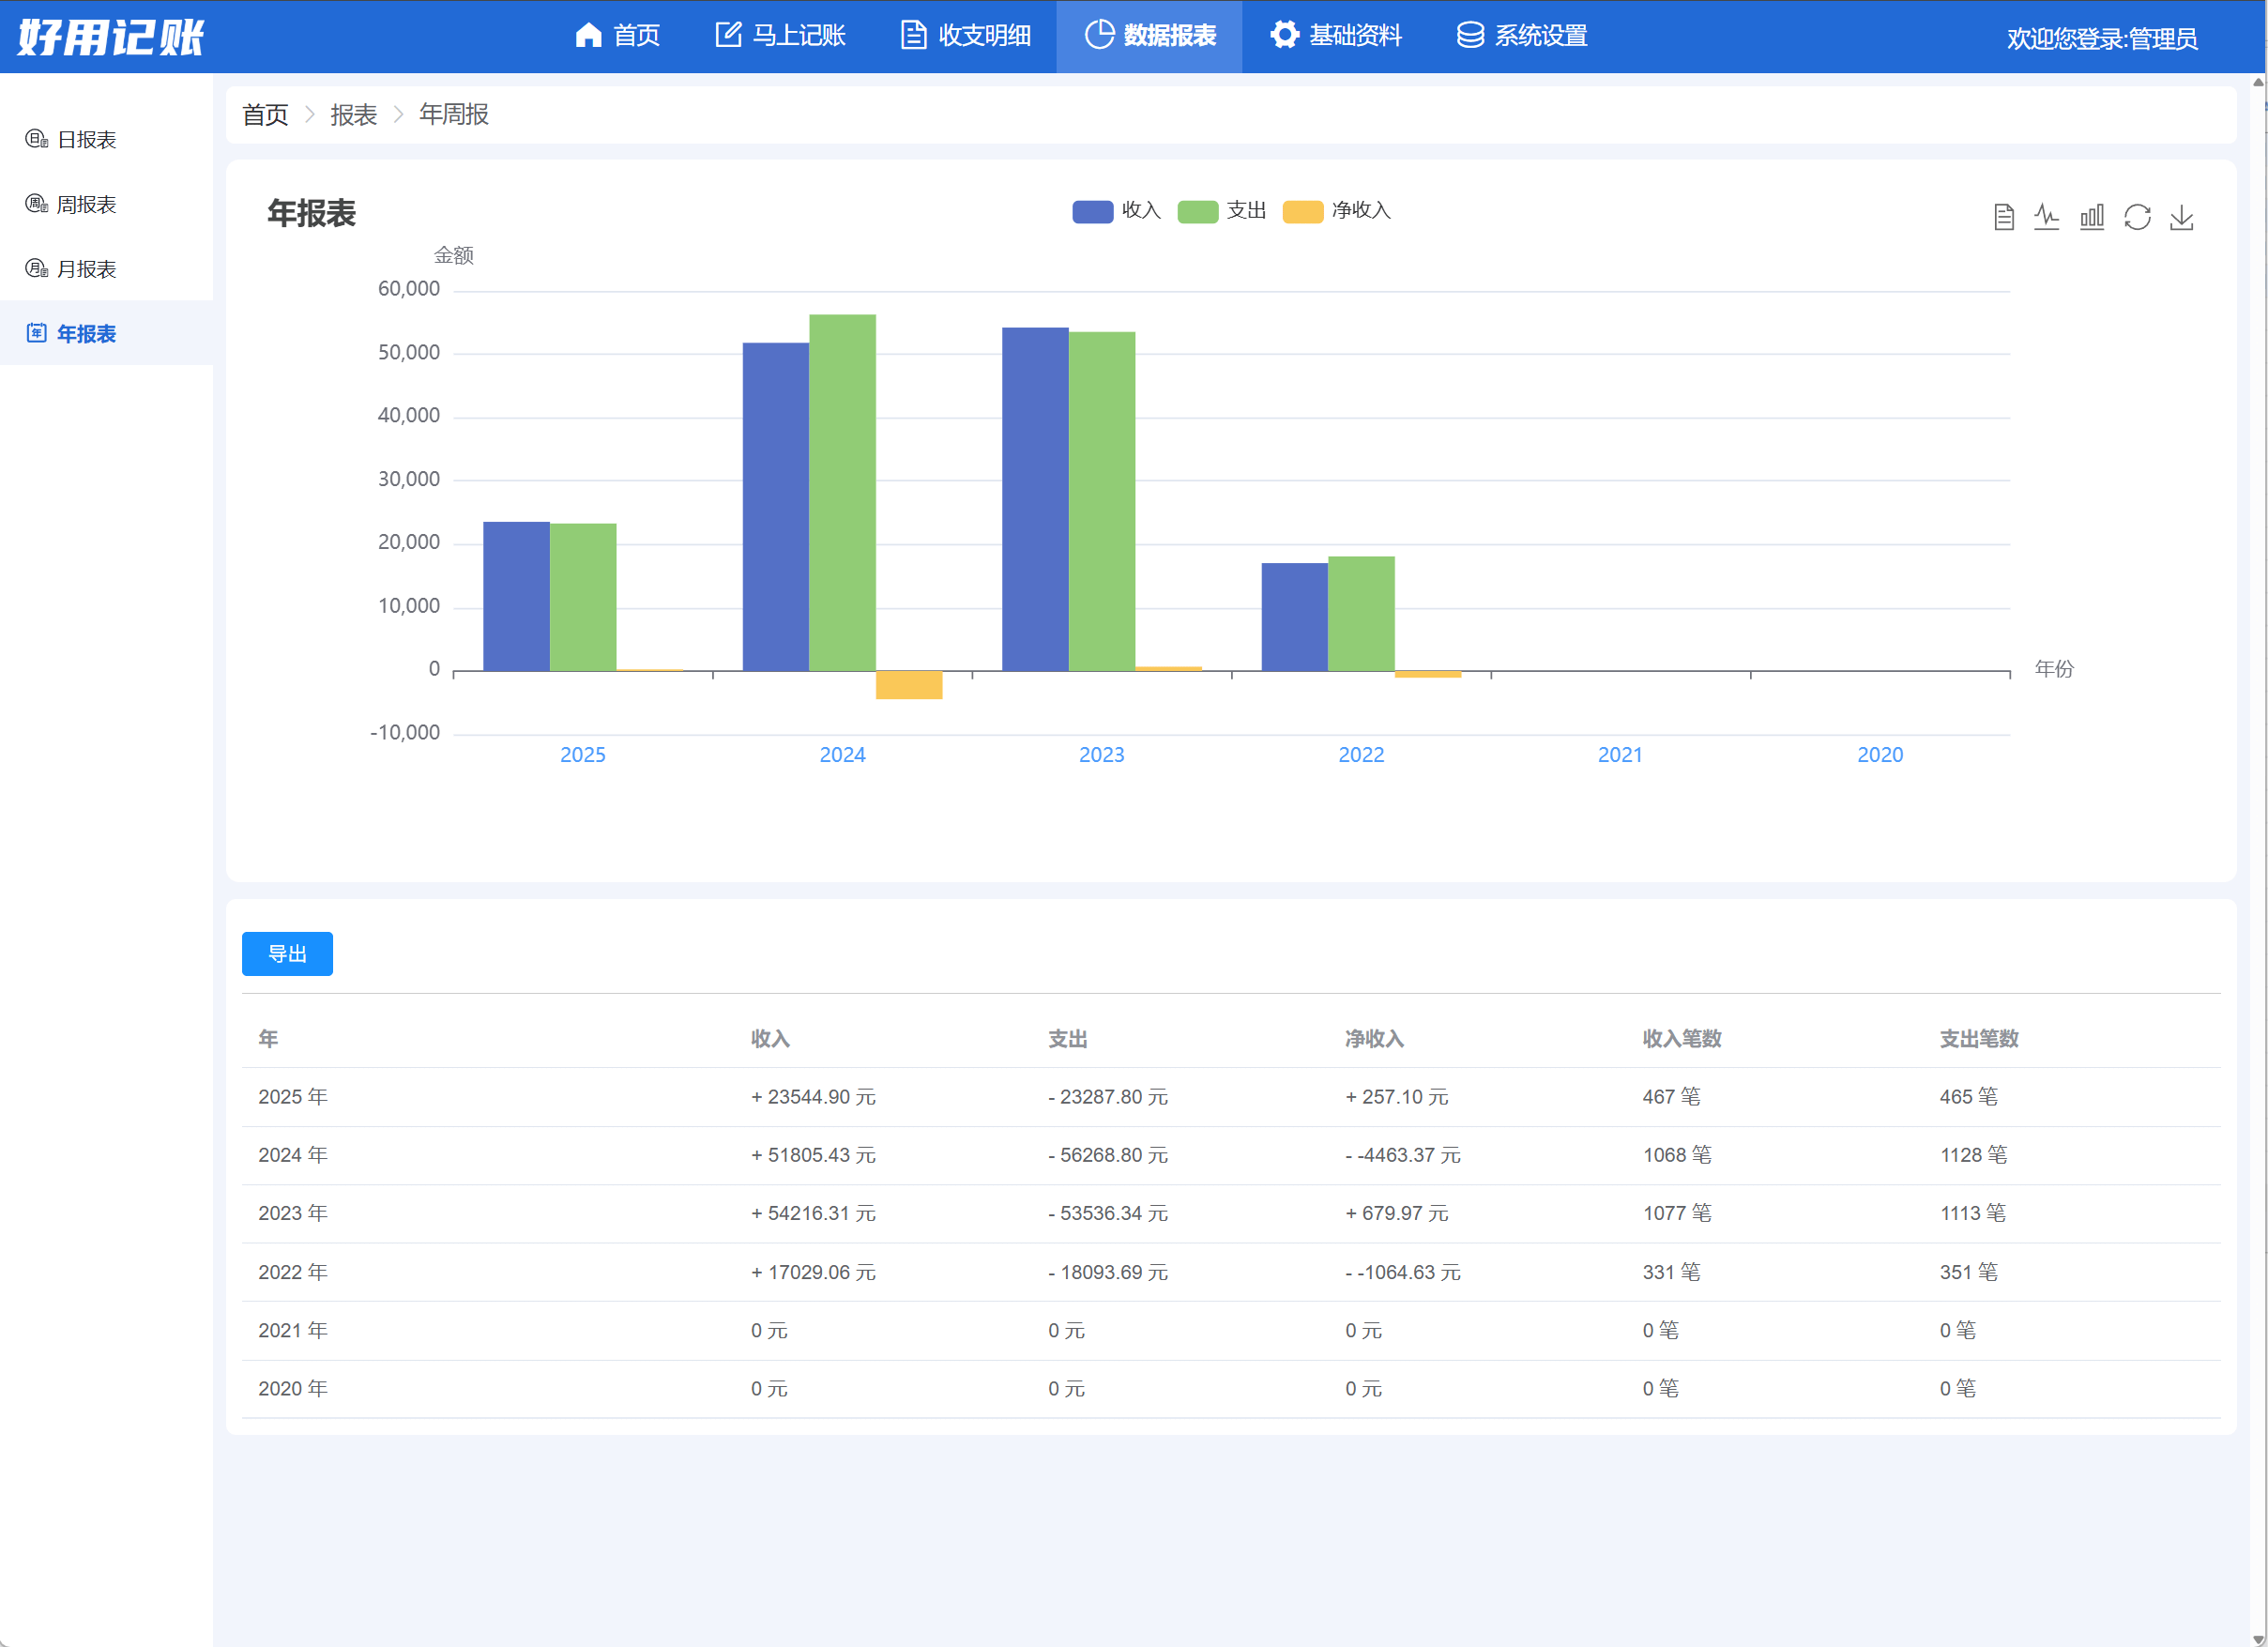2268x1647 pixels.
Task: Click the 欢迎您登录:管理员 user label
Action: point(2102,38)
